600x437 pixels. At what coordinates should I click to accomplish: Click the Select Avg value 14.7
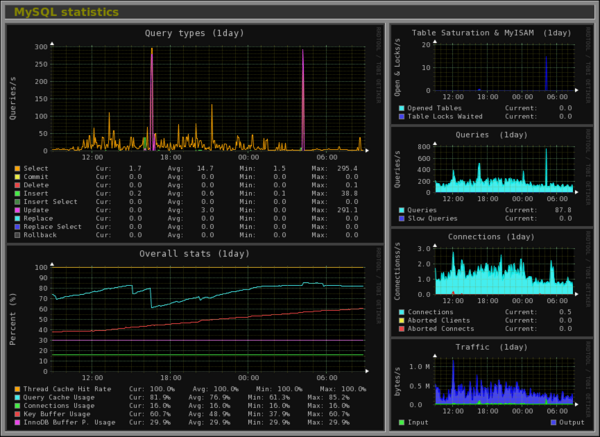[205, 168]
